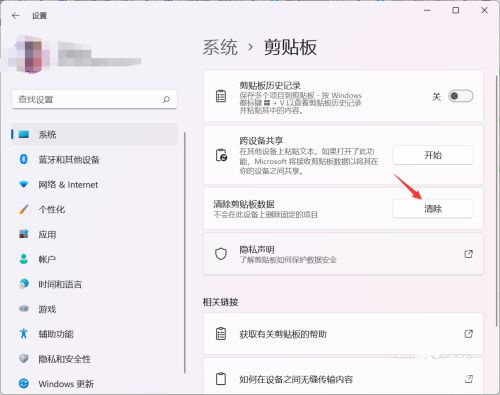Click the 剪贴板历史记录 title text
Image resolution: width=500 pixels, height=395 pixels.
point(270,85)
